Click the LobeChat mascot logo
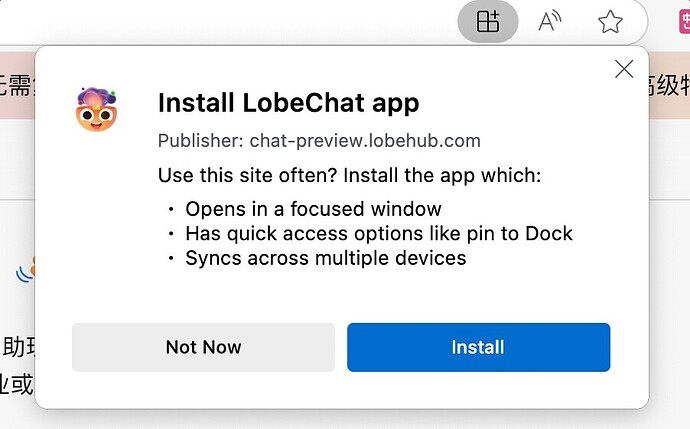This screenshot has width=690, height=429. (x=97, y=109)
